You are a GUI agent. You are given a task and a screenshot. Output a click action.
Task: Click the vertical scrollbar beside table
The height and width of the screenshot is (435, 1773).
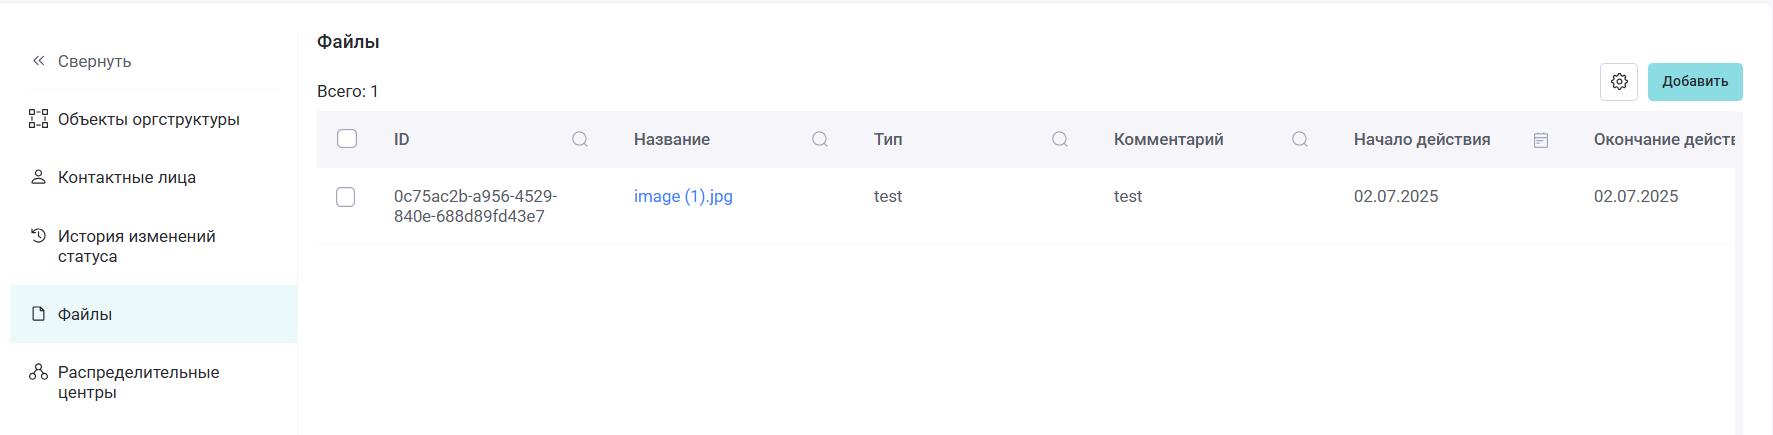point(1738,273)
